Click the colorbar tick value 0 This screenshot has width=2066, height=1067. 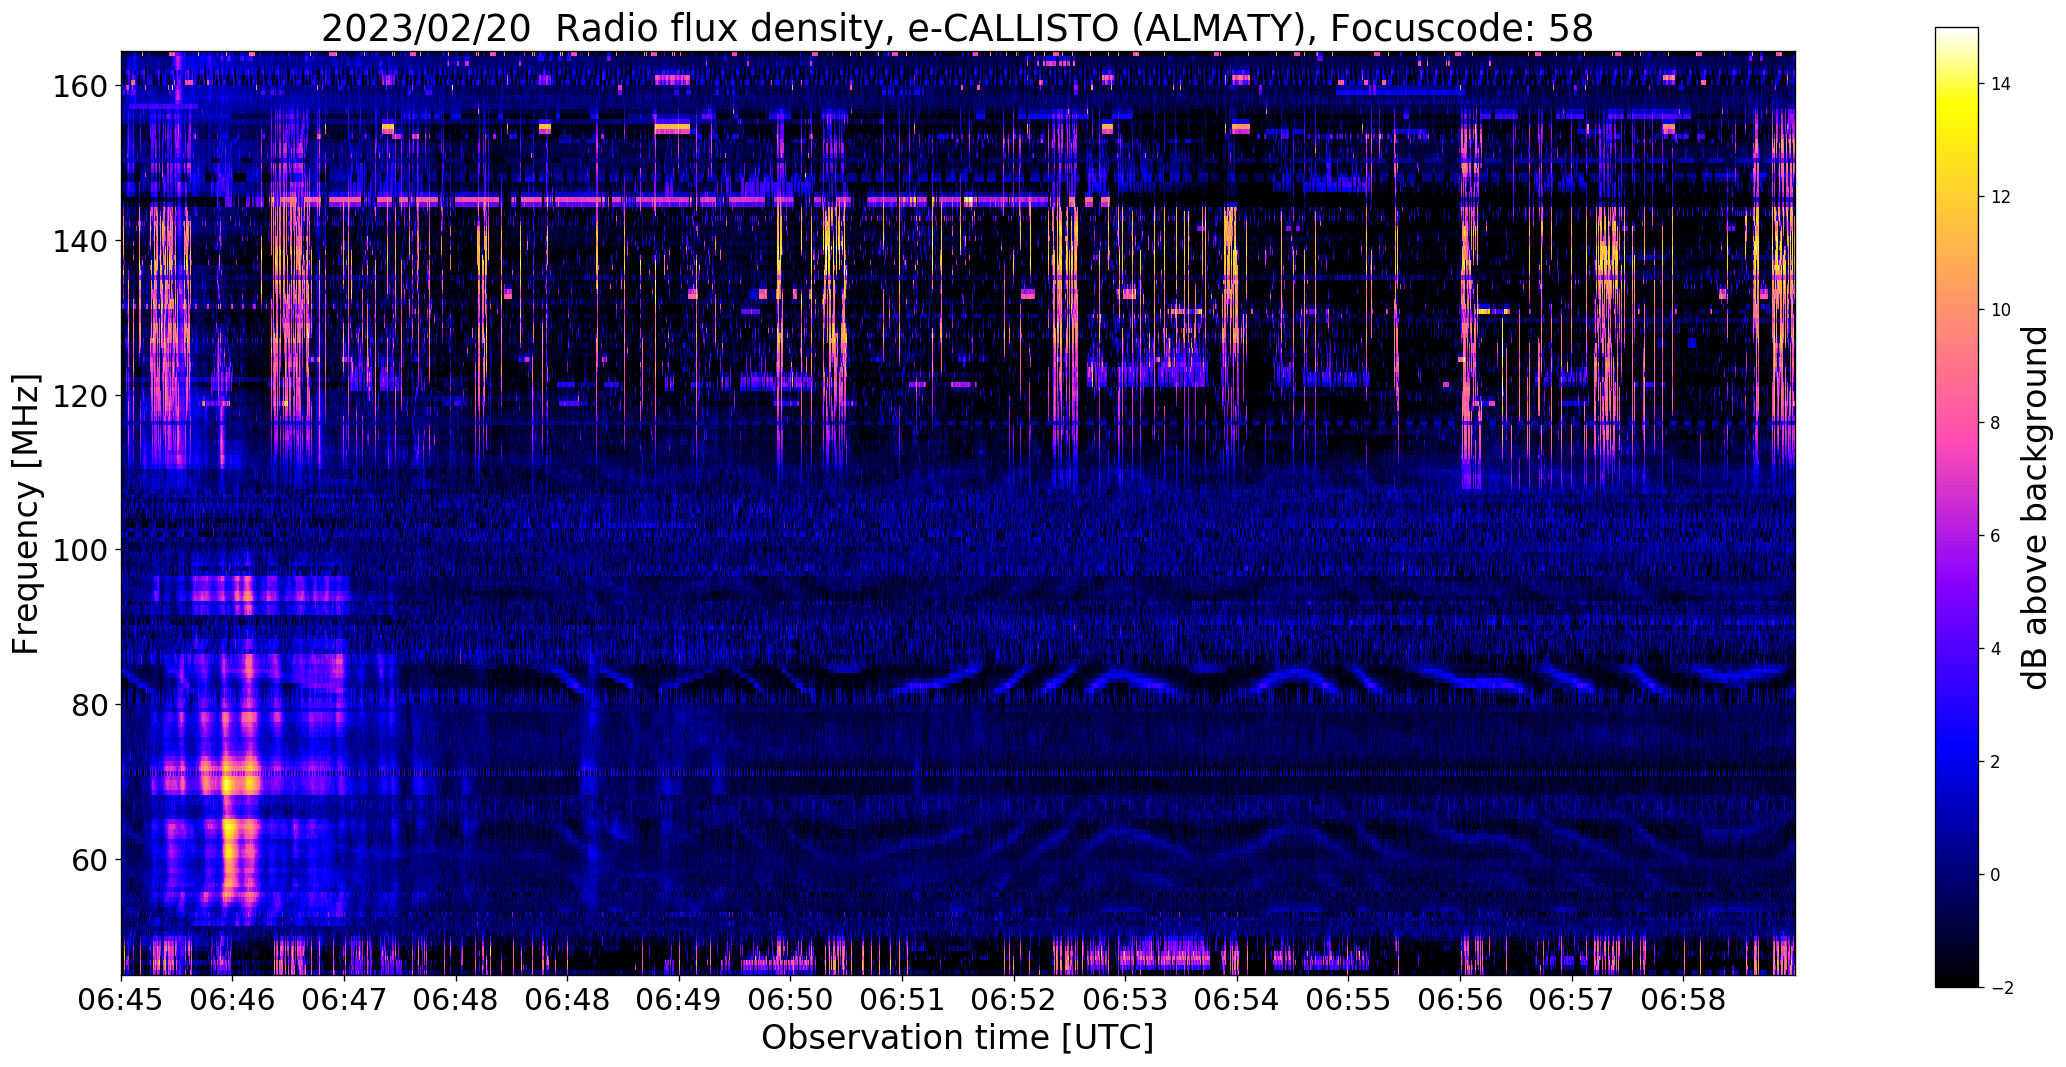(x=1996, y=875)
